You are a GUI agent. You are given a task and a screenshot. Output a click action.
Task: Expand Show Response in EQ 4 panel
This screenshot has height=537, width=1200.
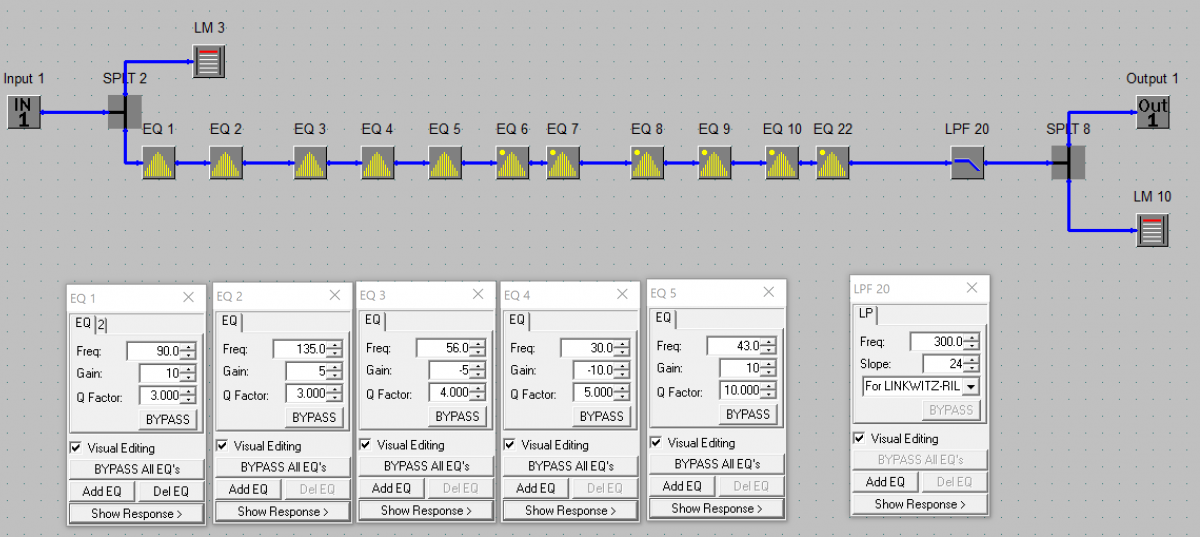click(571, 510)
